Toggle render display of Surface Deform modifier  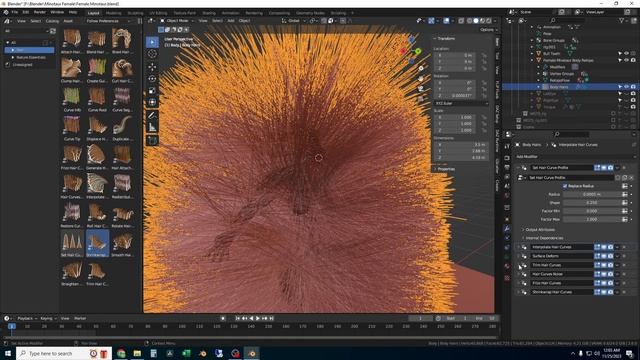[611, 256]
